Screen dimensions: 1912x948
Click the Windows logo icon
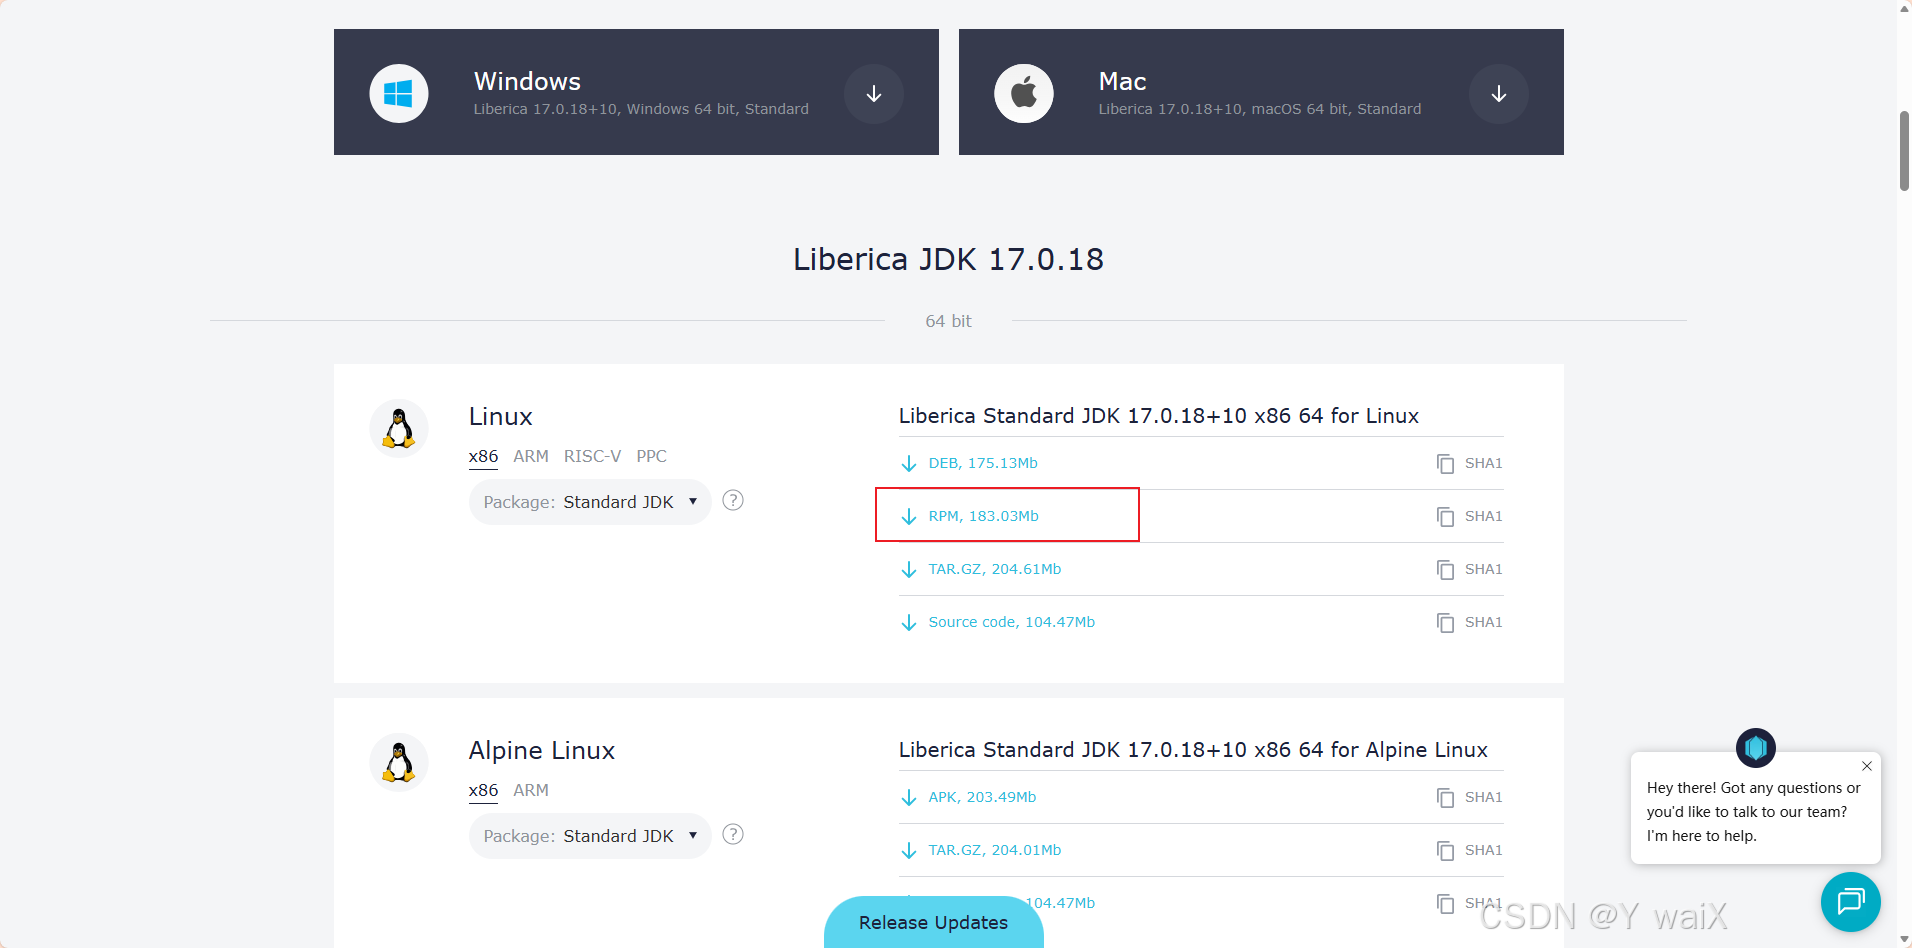point(399,94)
